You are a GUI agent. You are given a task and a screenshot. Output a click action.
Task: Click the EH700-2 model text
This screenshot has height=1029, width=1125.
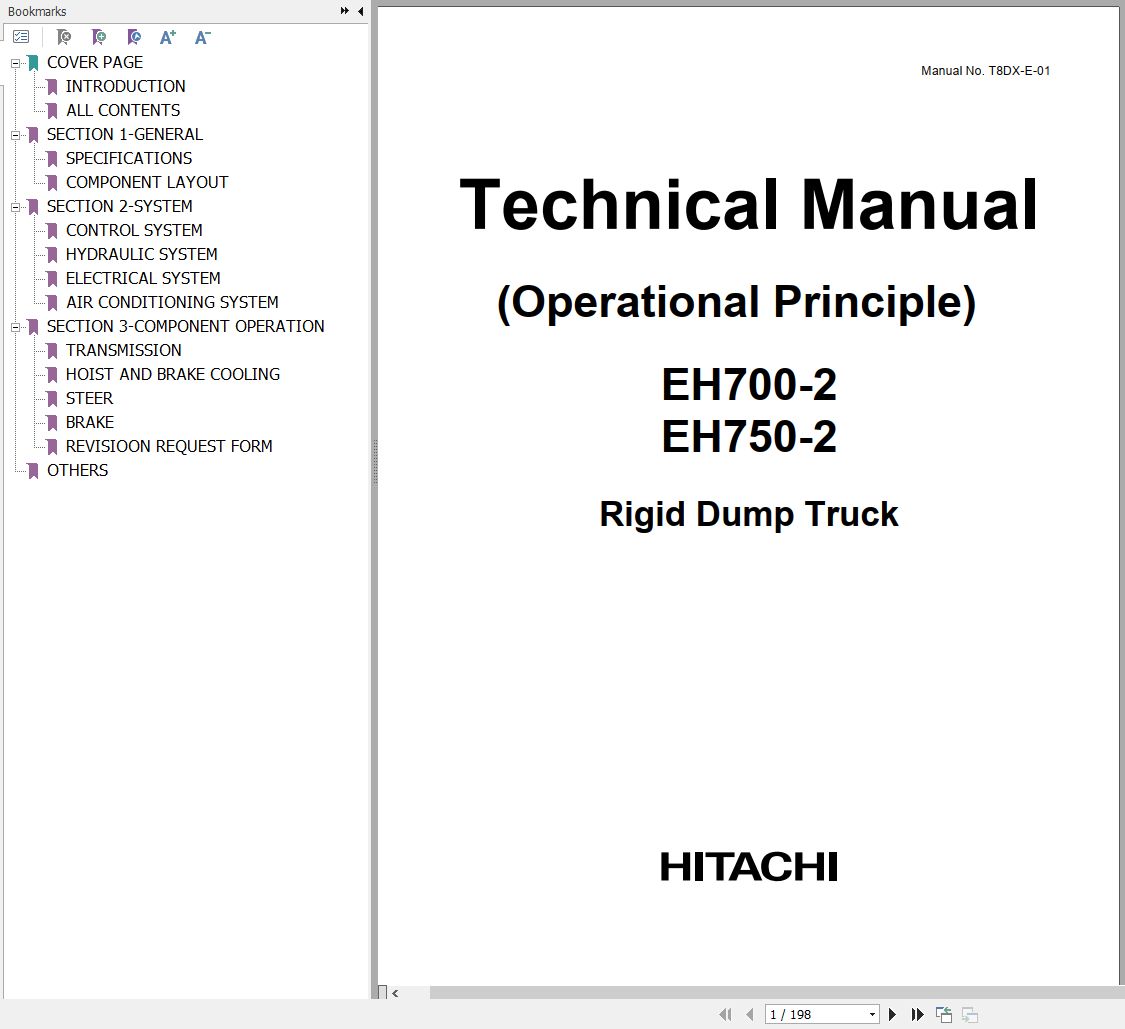pyautogui.click(x=748, y=385)
